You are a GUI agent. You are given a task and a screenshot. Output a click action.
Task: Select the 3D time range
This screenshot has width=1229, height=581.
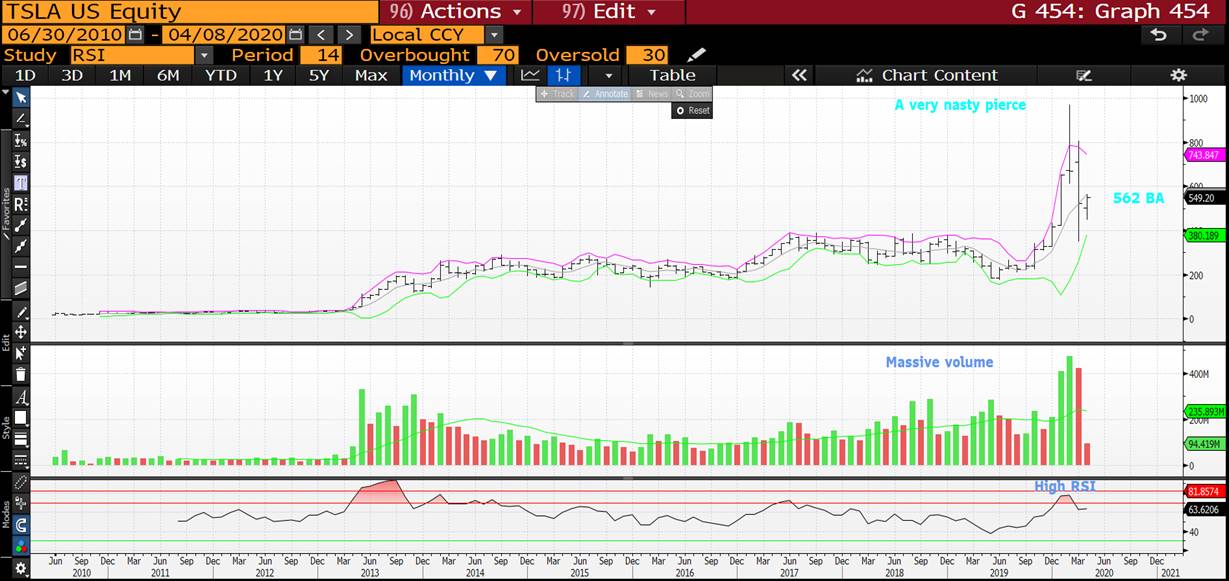[72, 75]
